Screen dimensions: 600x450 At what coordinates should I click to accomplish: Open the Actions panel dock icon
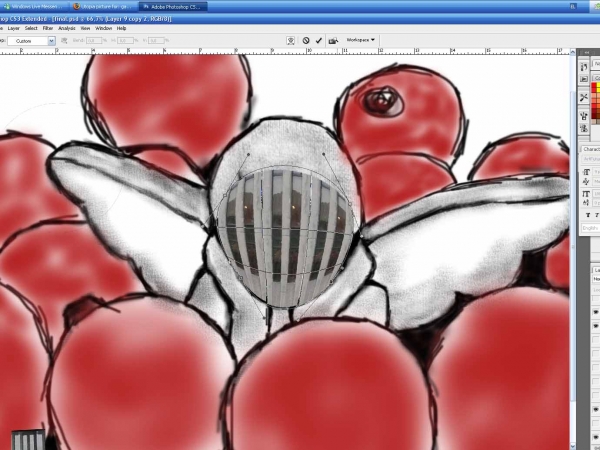click(x=584, y=79)
